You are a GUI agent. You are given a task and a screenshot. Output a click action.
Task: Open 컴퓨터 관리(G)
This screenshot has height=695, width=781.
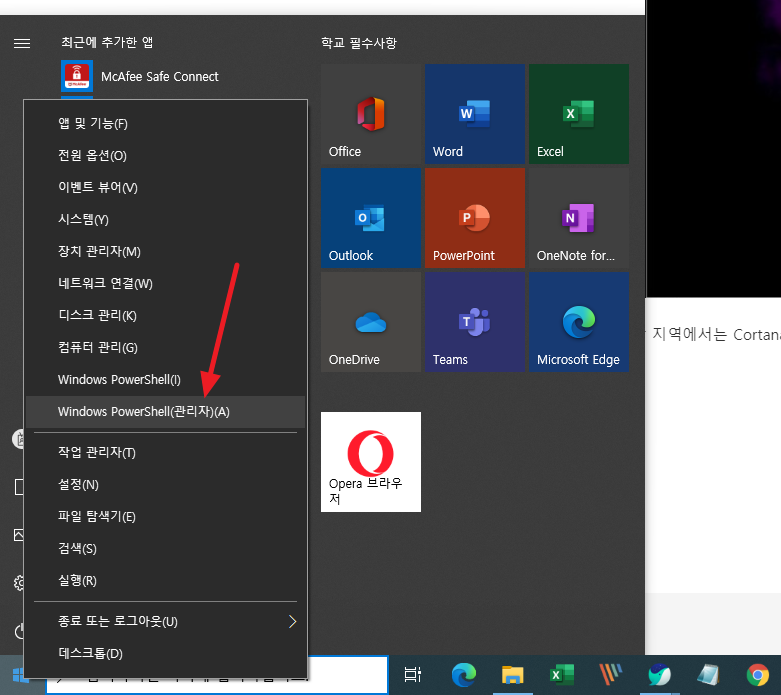165,347
